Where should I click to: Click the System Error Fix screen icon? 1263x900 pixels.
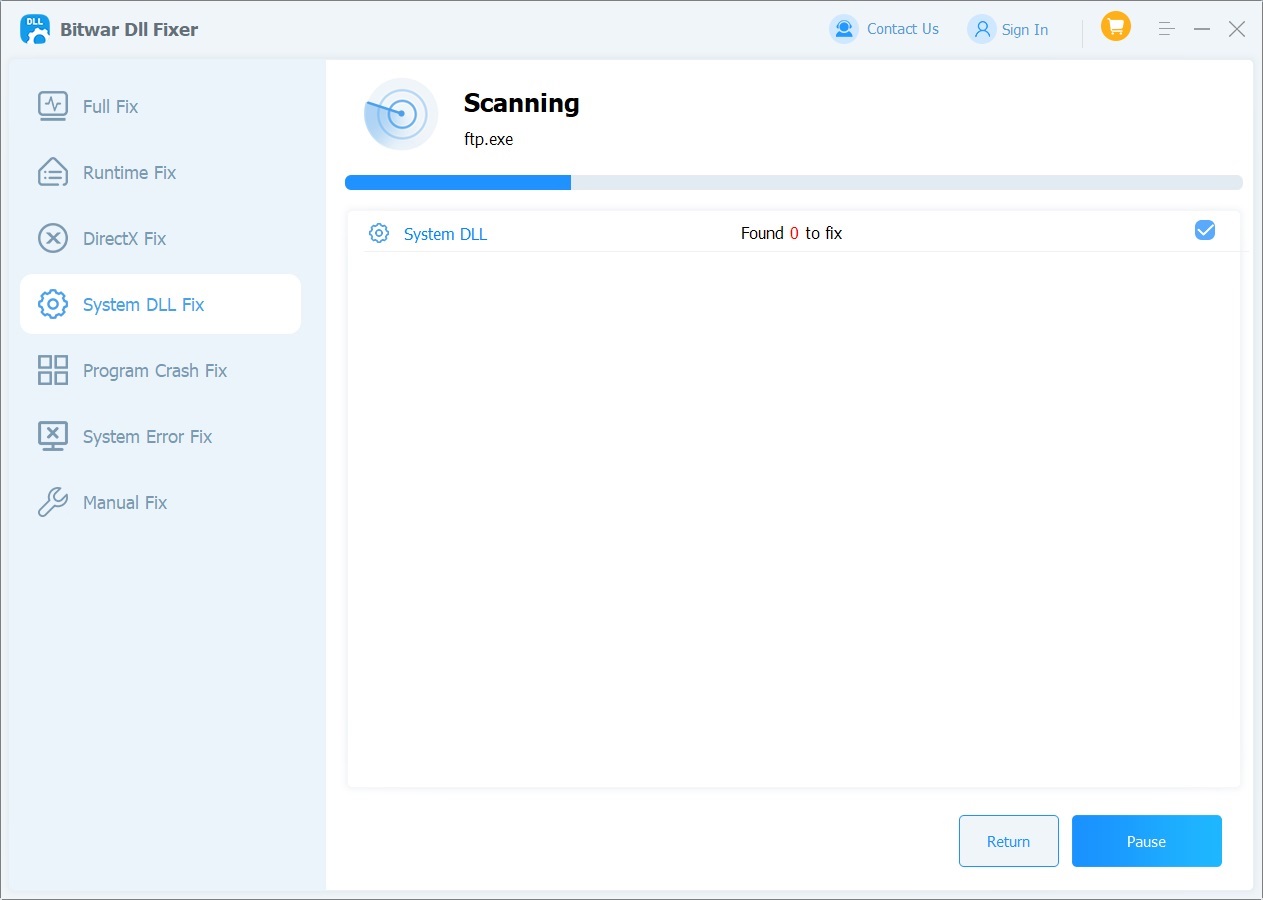coord(52,436)
